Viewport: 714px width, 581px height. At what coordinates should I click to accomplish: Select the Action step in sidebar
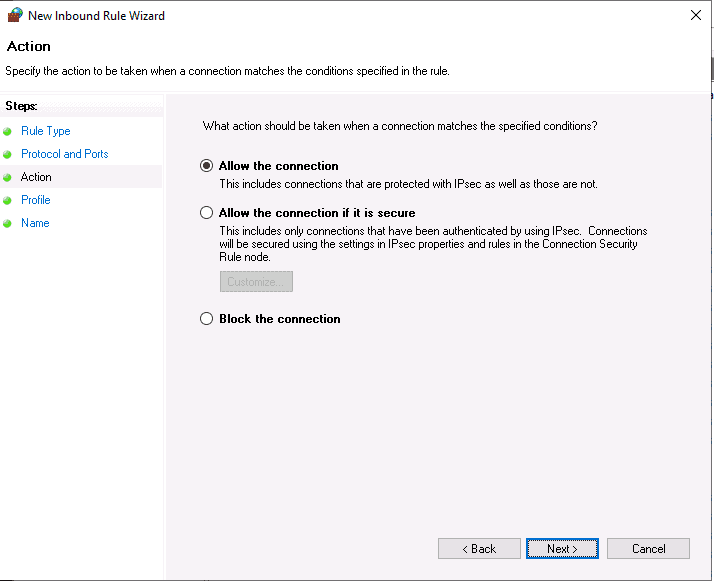point(36,177)
